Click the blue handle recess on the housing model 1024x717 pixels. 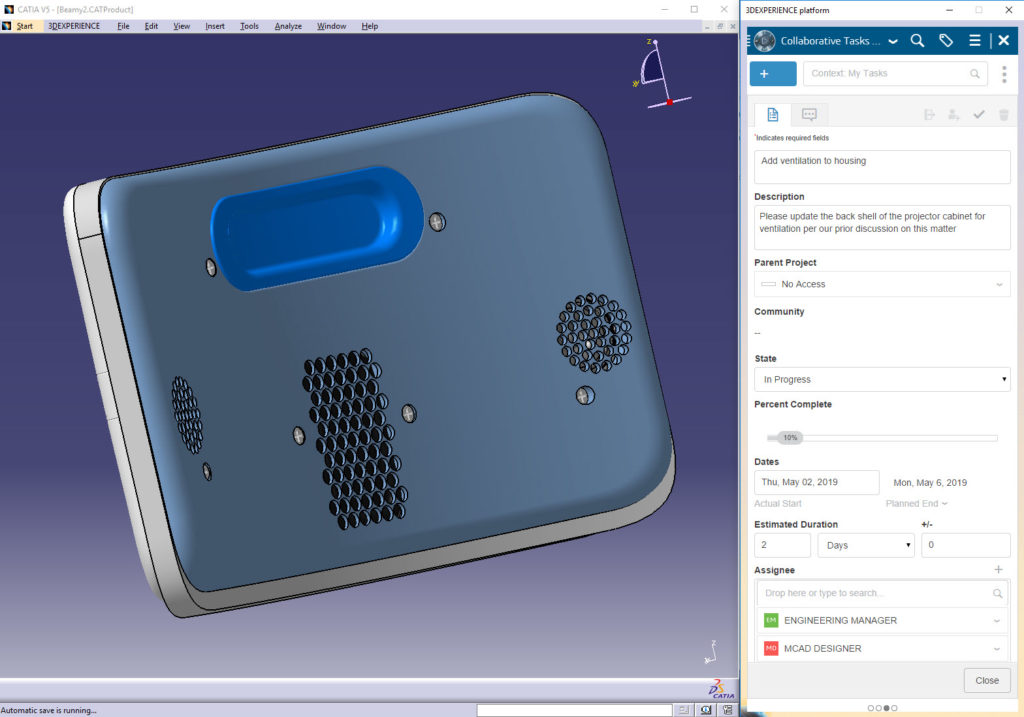317,227
